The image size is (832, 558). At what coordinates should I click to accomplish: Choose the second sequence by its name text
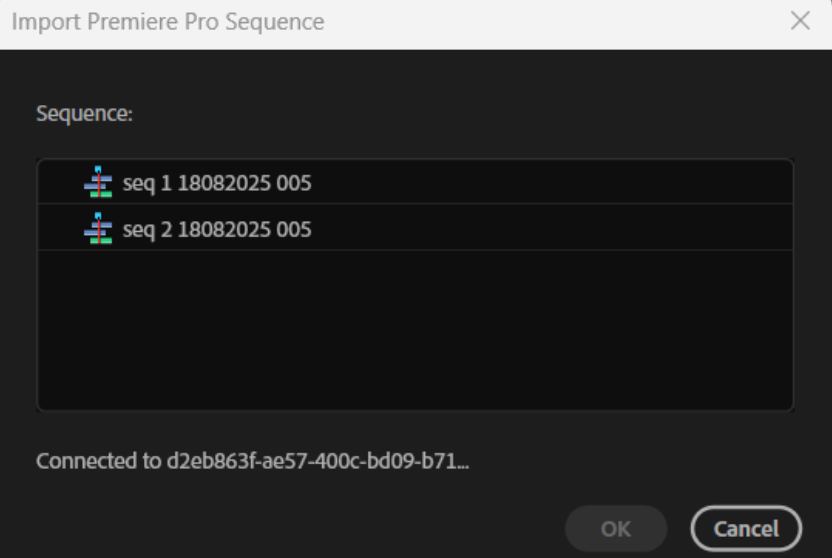coord(217,230)
